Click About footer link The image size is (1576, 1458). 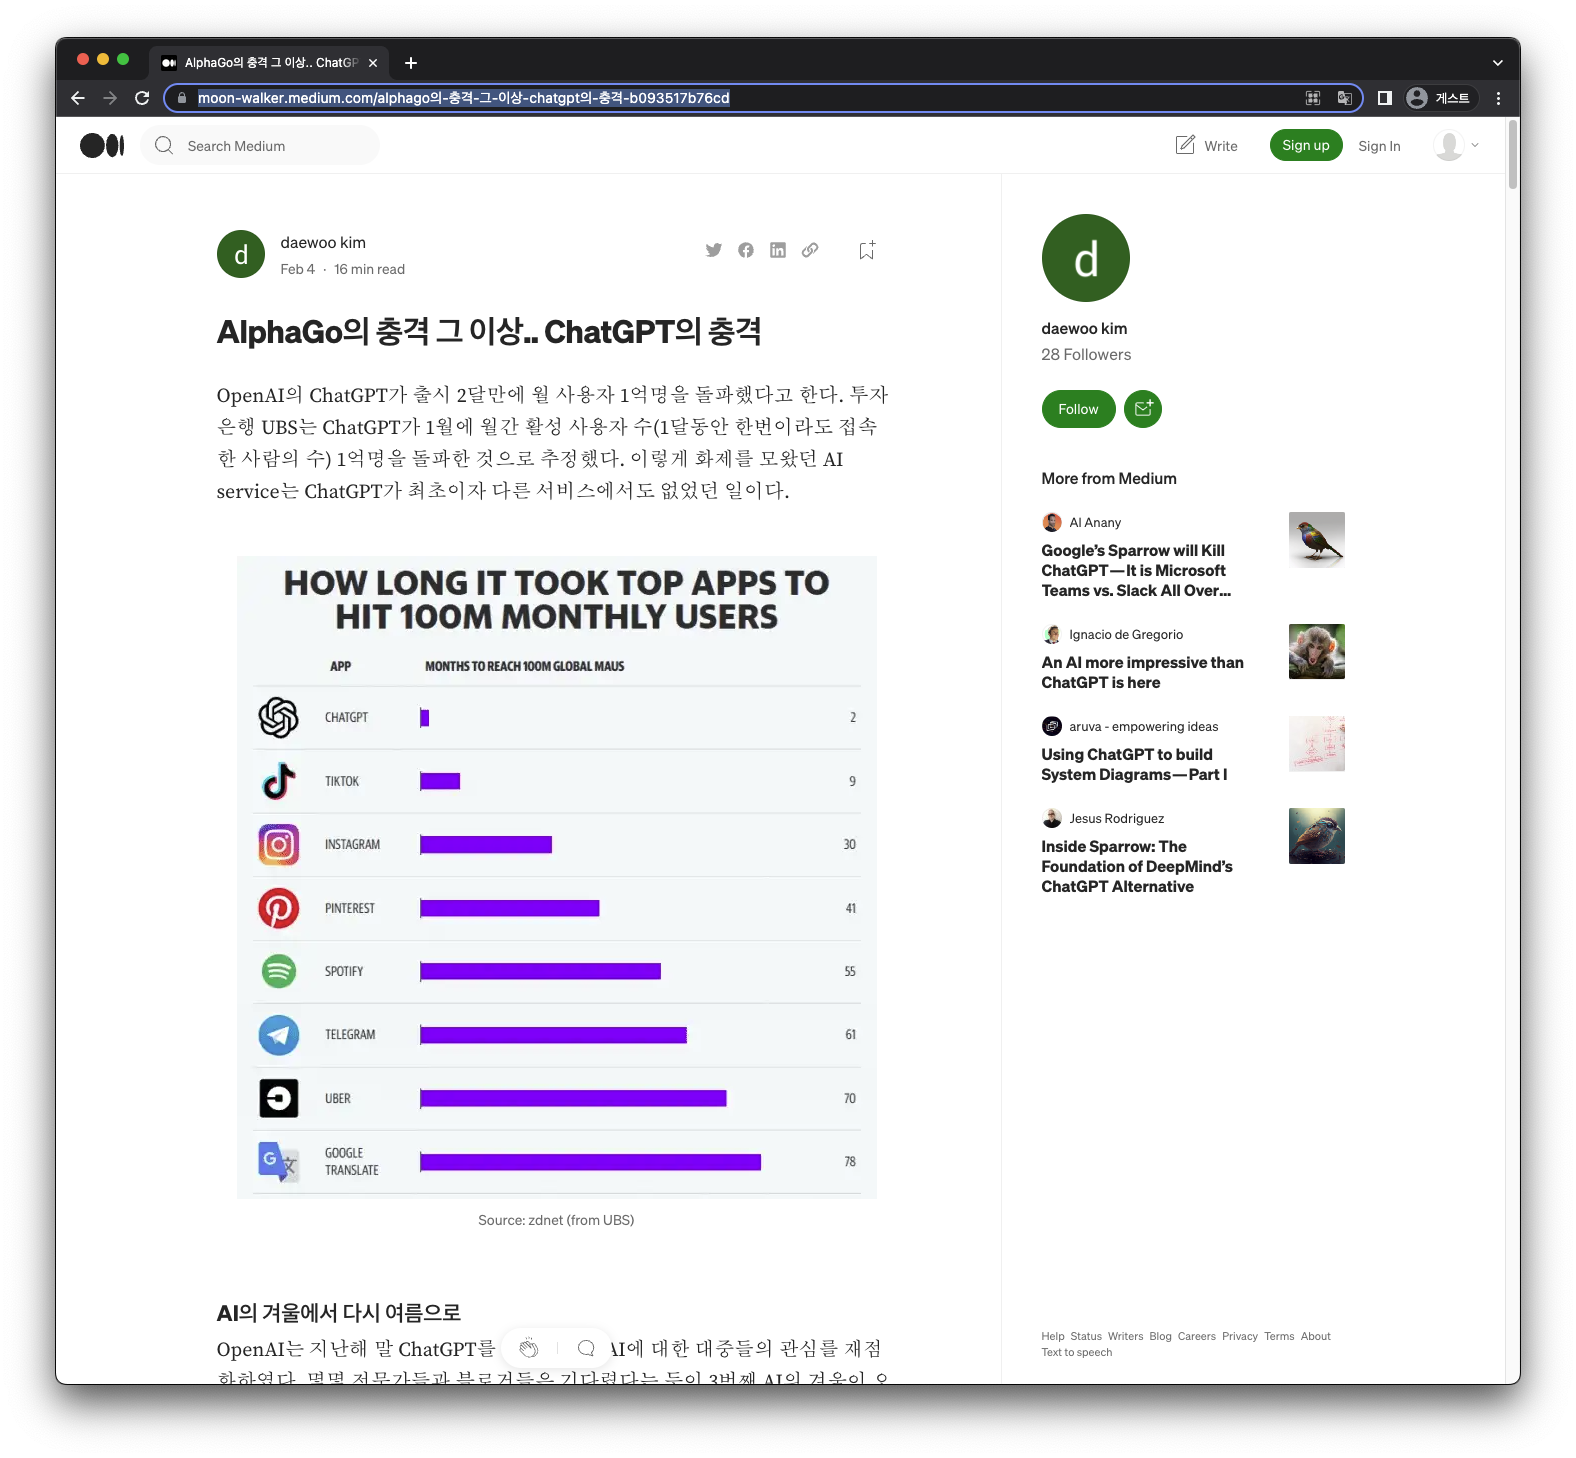(1316, 1336)
